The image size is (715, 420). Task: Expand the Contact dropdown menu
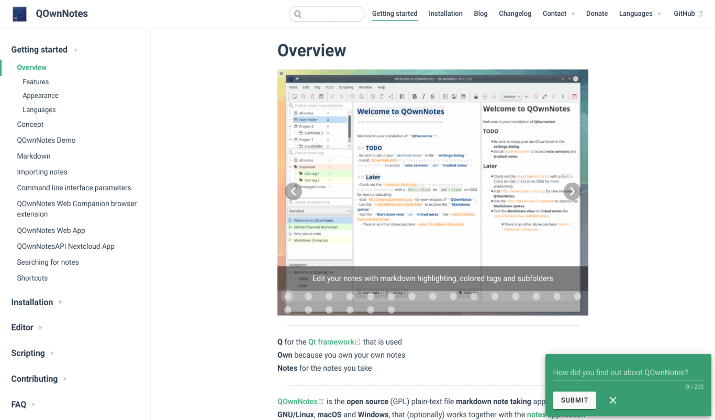tap(559, 14)
